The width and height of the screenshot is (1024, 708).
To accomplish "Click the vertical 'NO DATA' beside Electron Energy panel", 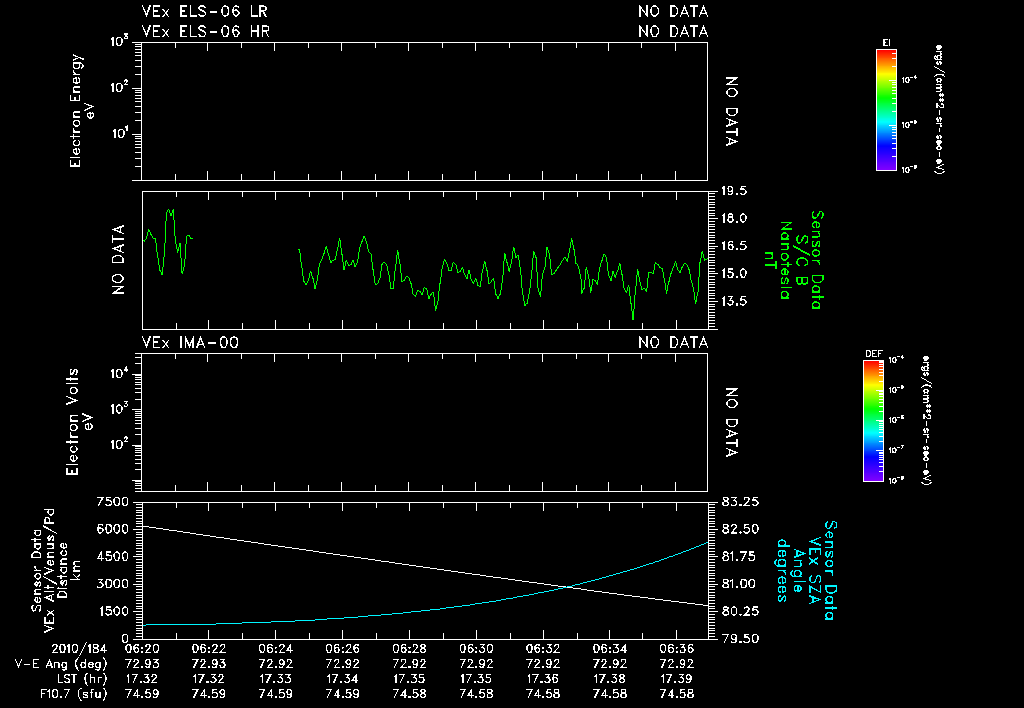I will (x=731, y=111).
